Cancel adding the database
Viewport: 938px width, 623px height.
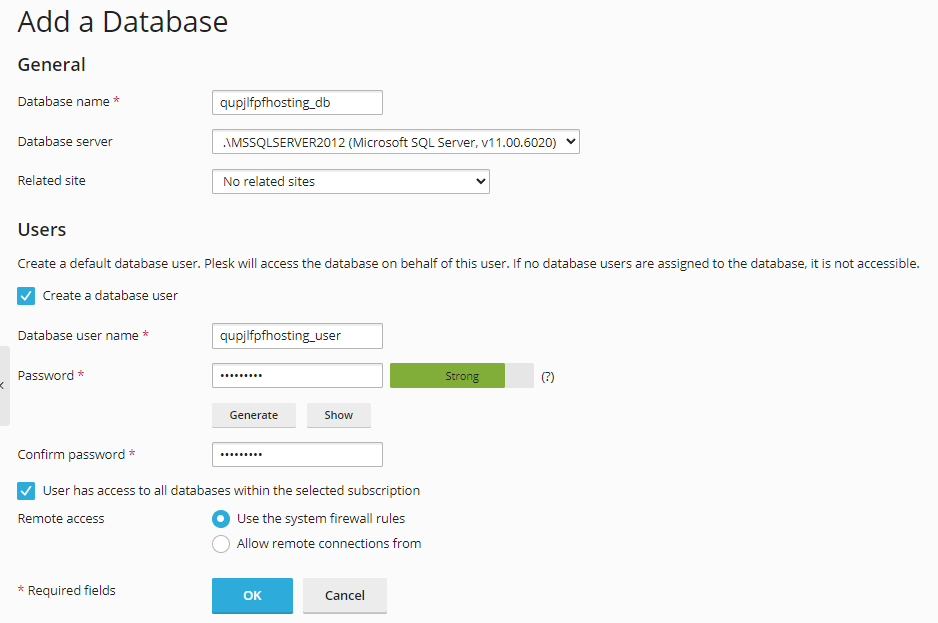[x=344, y=595]
